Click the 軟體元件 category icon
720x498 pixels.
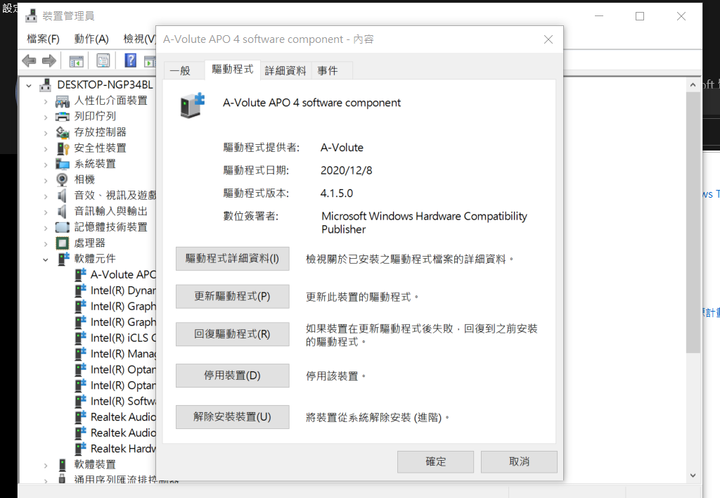pyautogui.click(x=63, y=258)
